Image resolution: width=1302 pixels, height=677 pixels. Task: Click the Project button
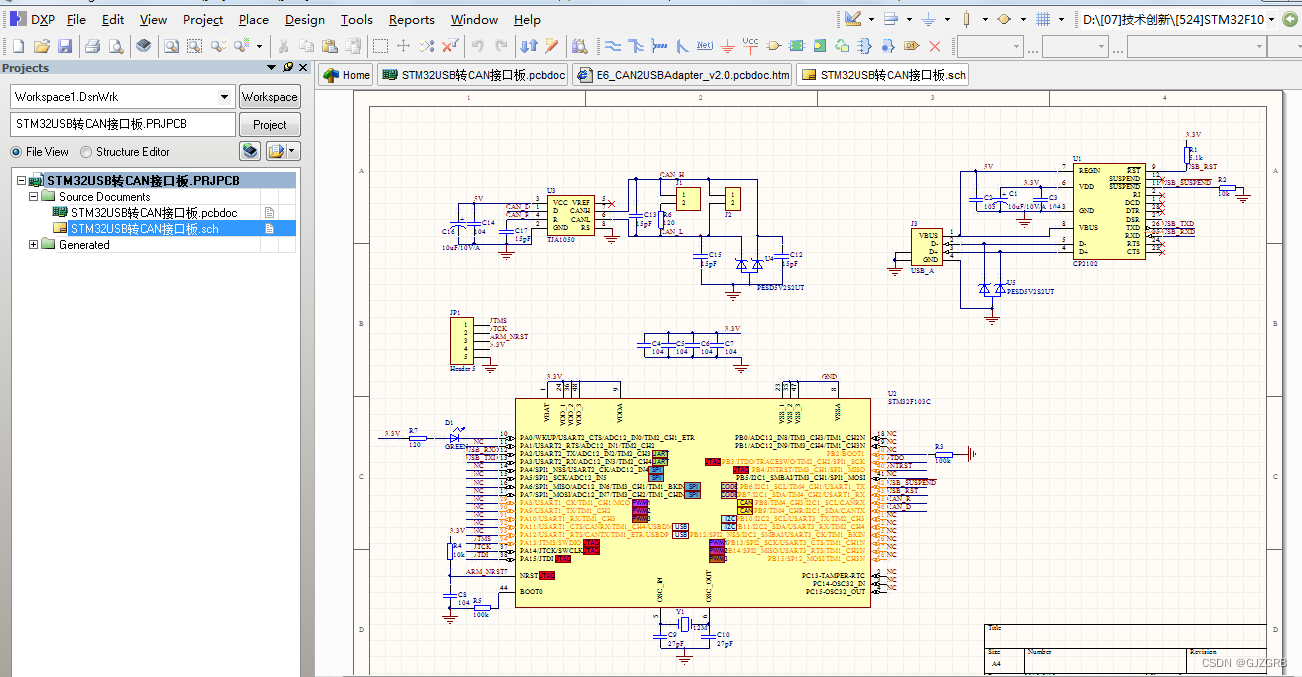269,124
